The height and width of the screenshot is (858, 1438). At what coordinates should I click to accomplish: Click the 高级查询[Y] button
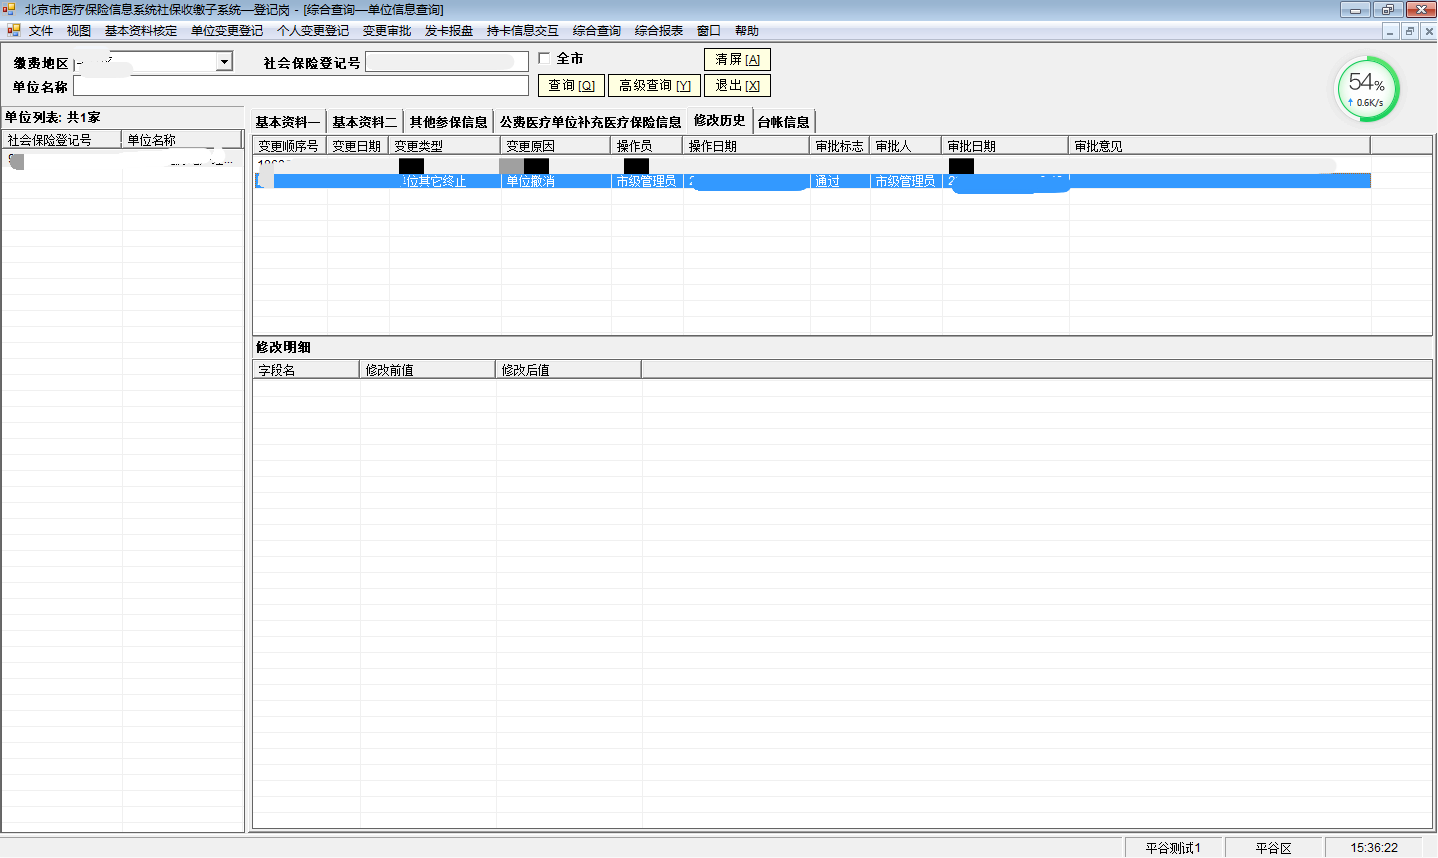(654, 86)
